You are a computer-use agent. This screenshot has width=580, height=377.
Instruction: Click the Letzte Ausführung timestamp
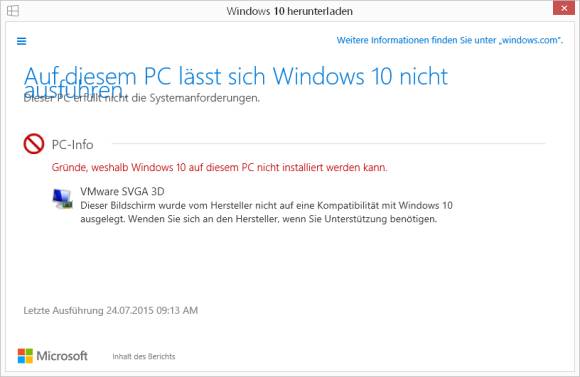coord(111,310)
